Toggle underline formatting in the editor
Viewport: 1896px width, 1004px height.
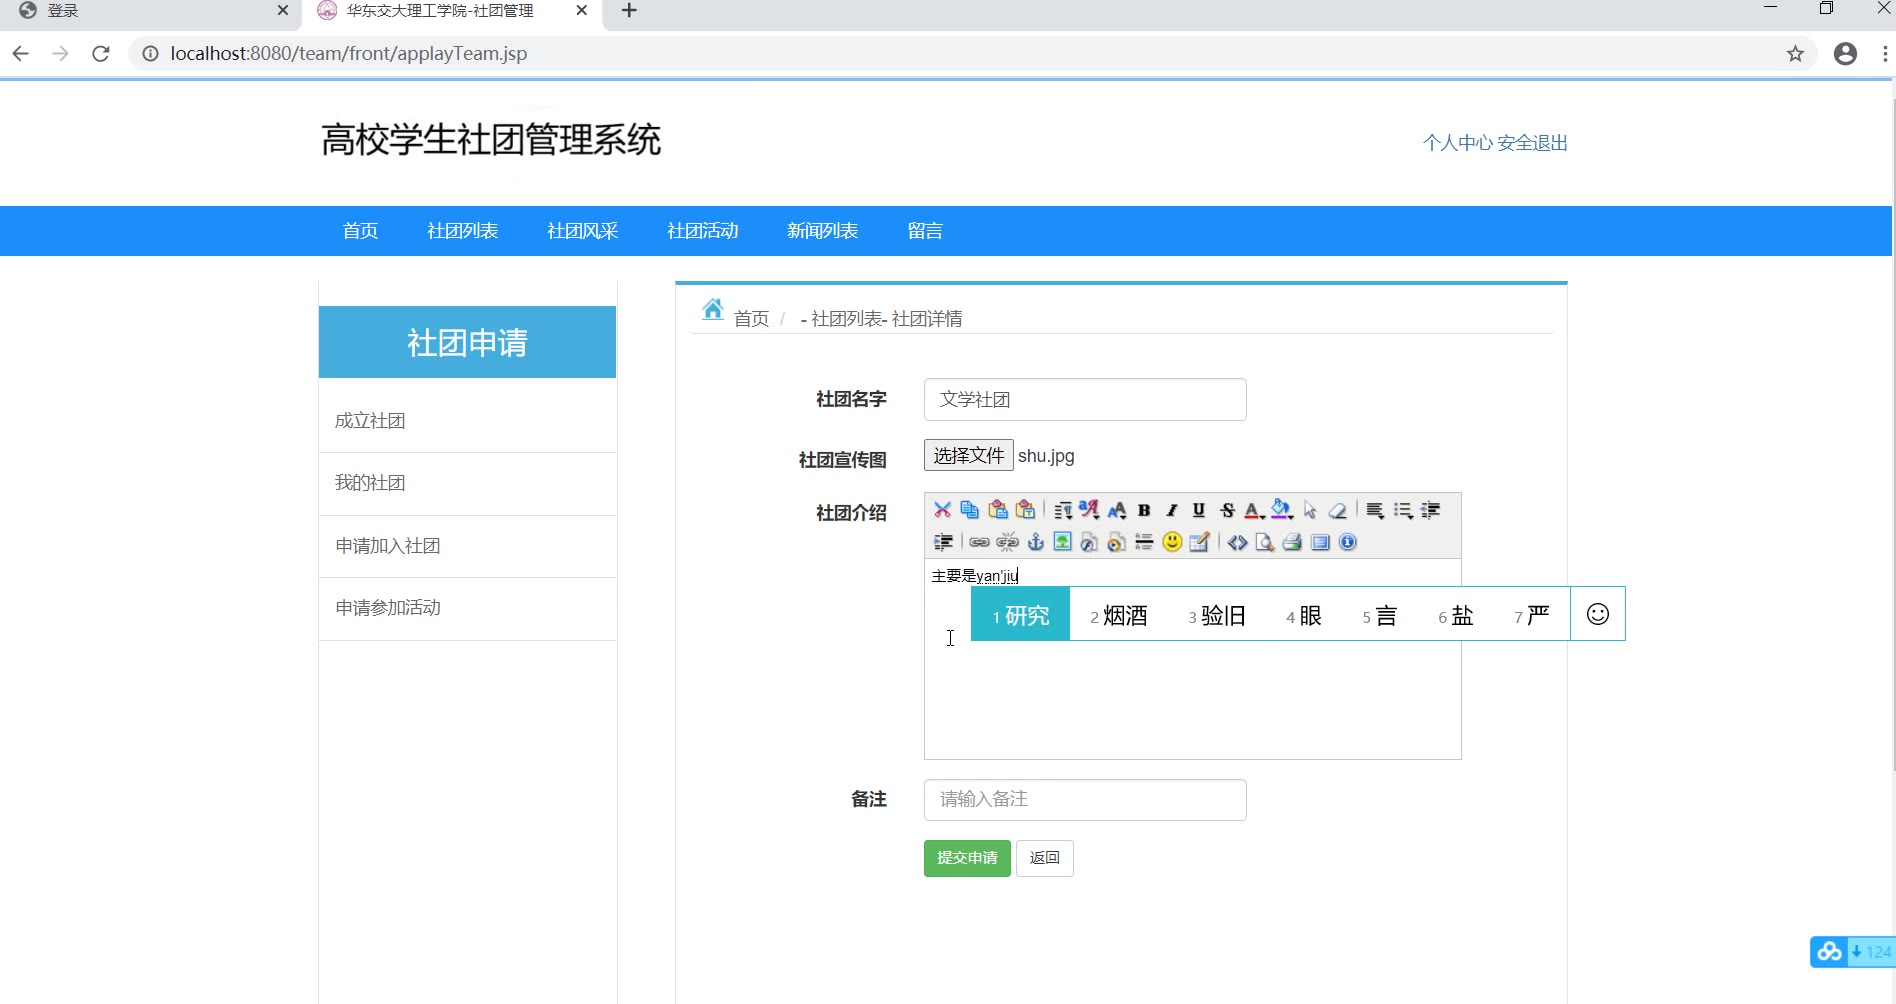click(x=1199, y=510)
